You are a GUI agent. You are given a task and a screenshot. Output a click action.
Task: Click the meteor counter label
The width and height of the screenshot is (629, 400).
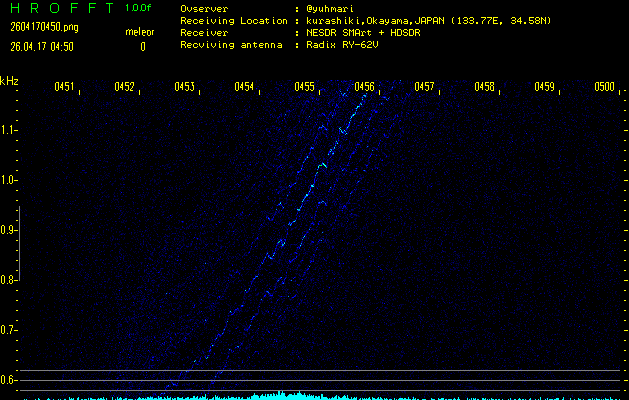pyautogui.click(x=140, y=33)
